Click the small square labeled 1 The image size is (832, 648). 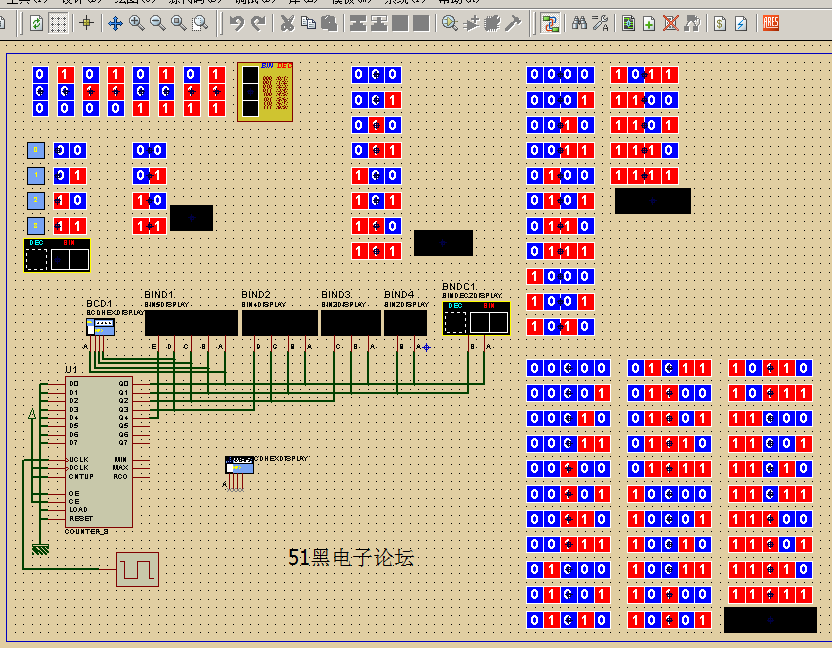(36, 175)
